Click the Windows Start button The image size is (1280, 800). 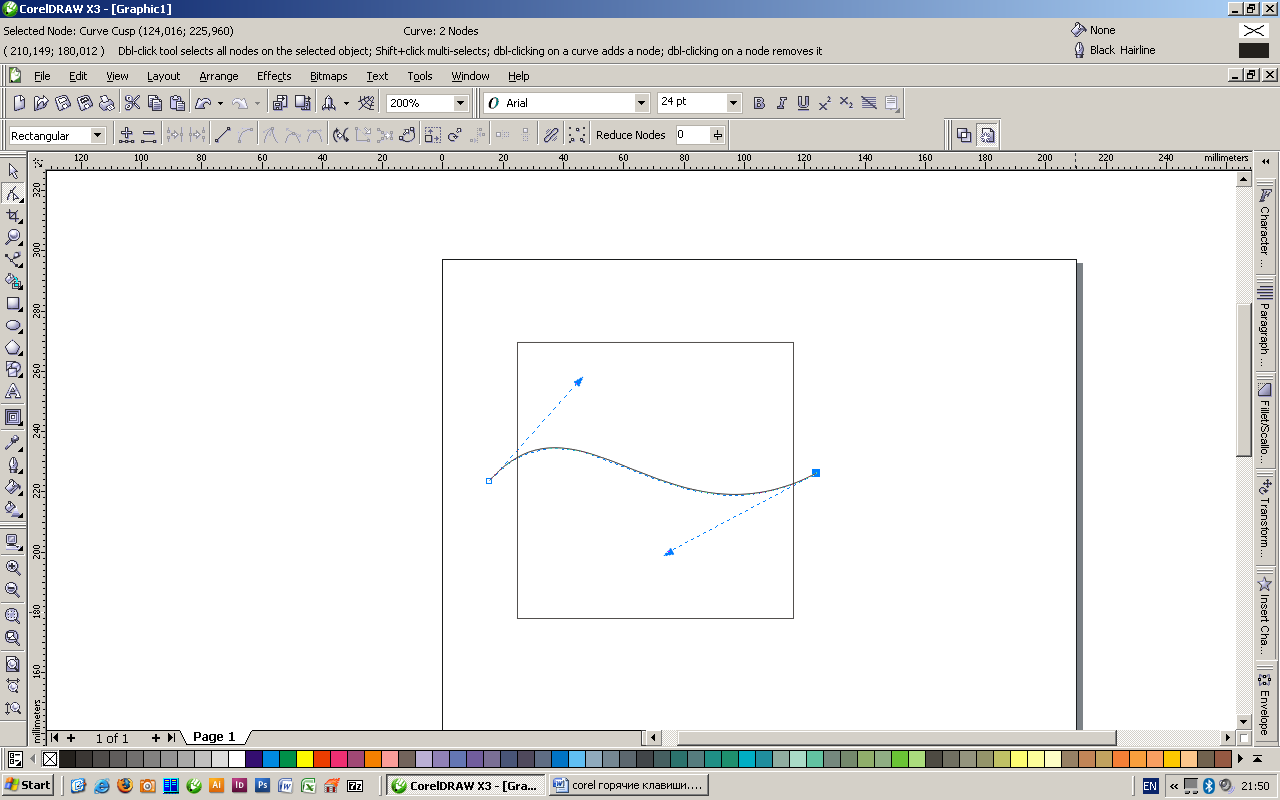click(x=28, y=785)
